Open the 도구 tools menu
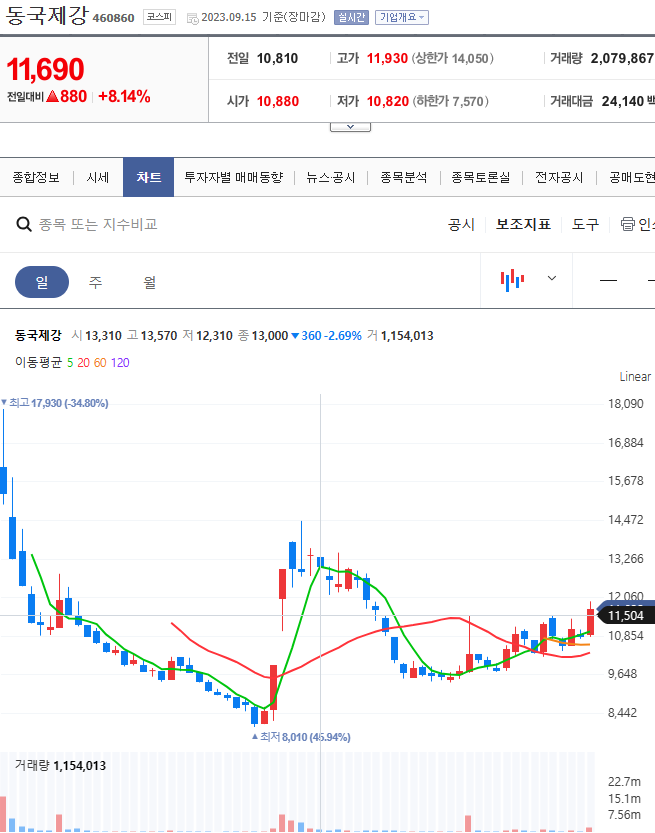Viewport: 655px width, 833px height. tap(585, 224)
